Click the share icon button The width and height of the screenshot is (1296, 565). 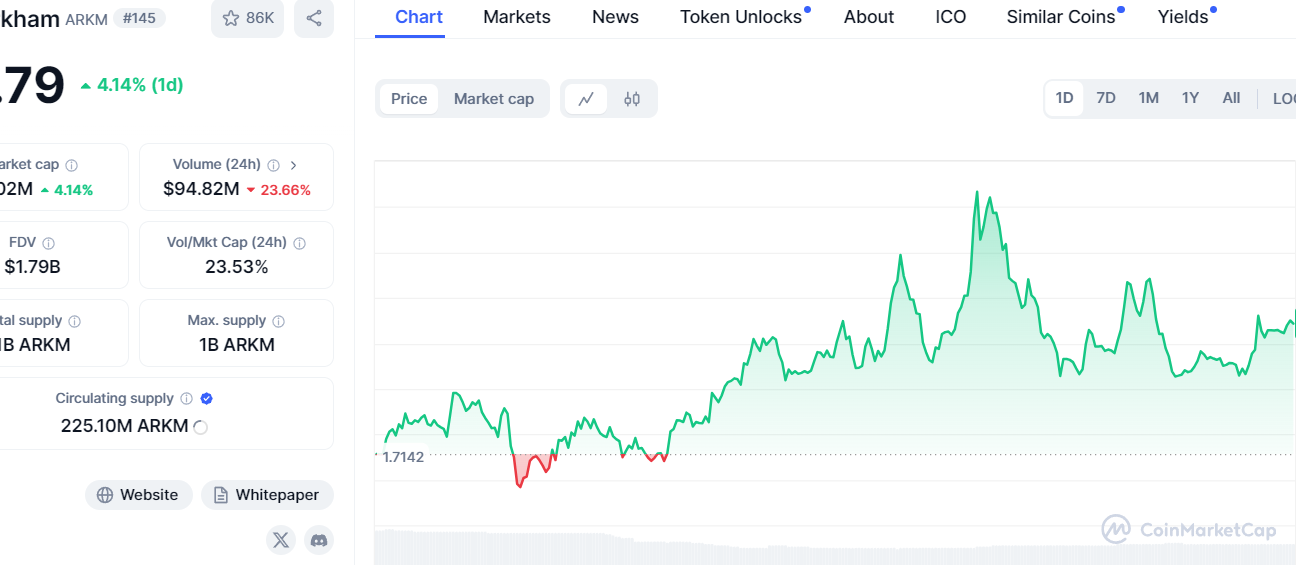coord(314,18)
